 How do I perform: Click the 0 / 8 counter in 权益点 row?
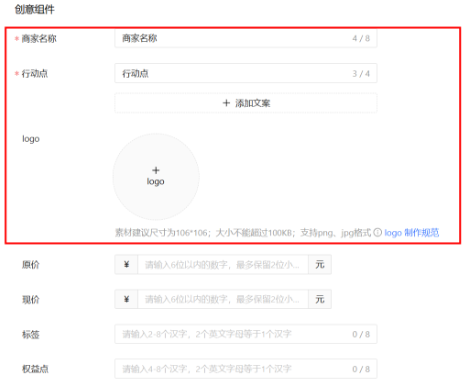click(x=361, y=369)
